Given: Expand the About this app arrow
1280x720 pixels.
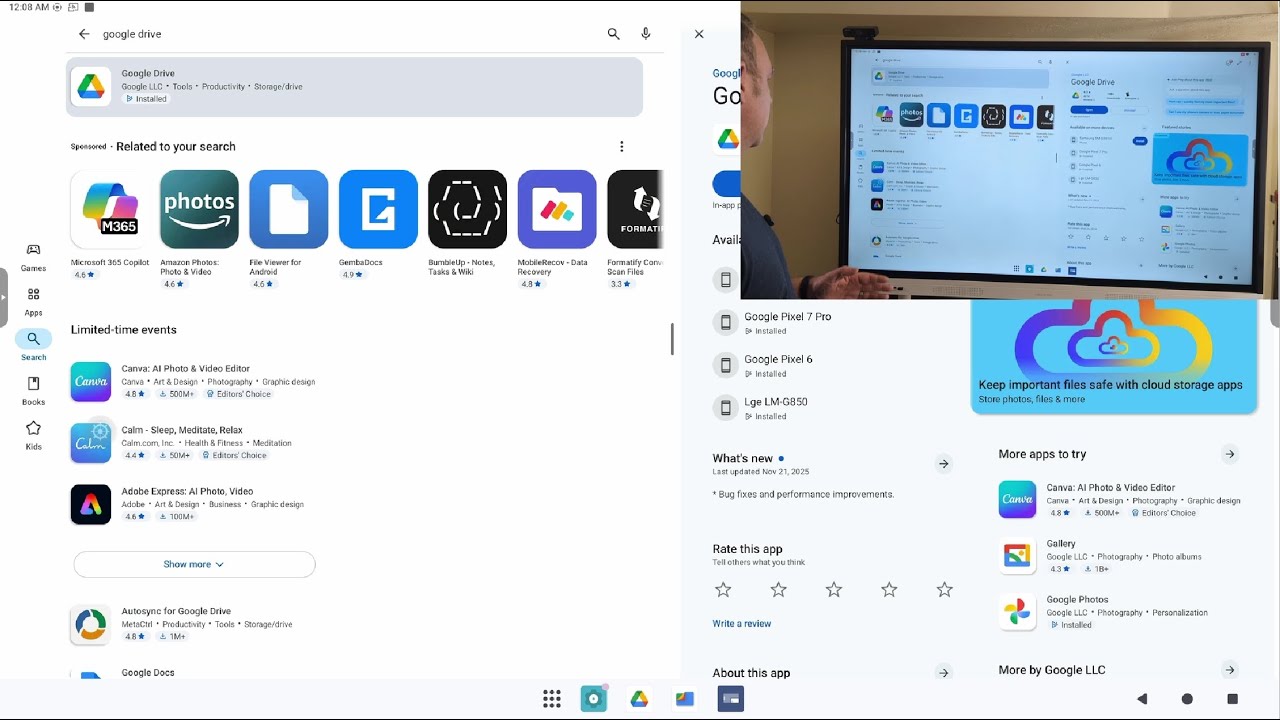Looking at the screenshot, I should (x=943, y=673).
